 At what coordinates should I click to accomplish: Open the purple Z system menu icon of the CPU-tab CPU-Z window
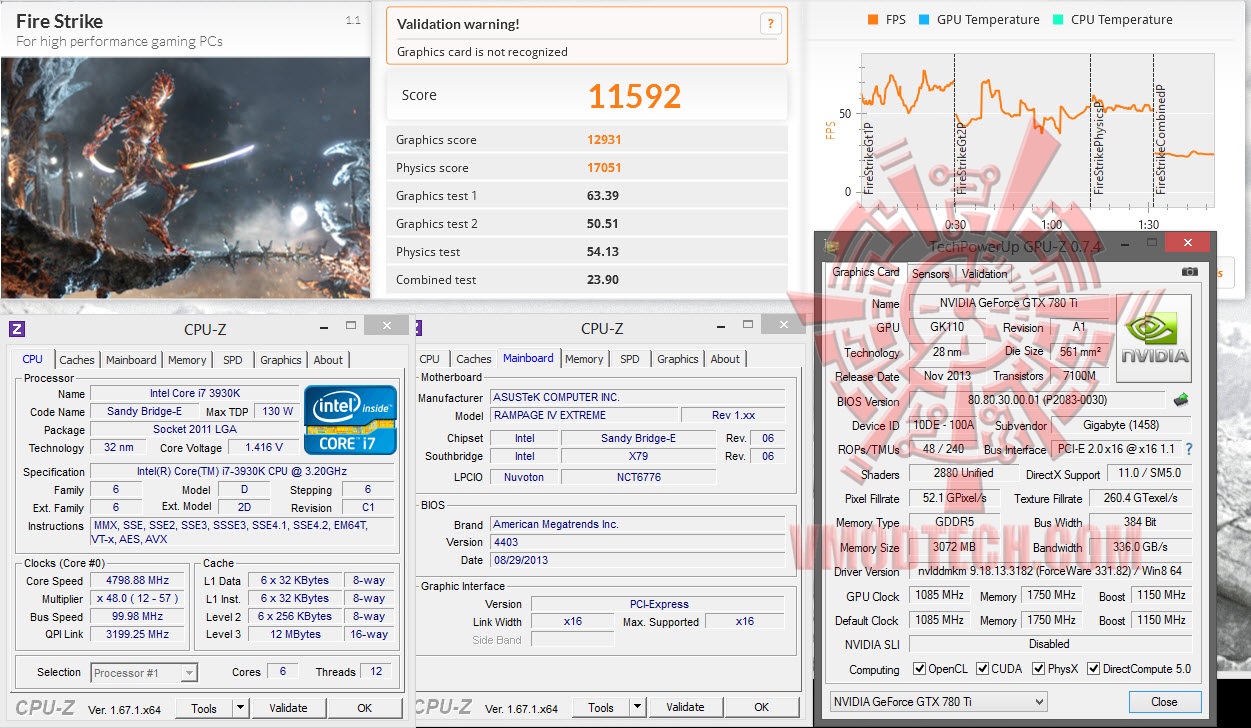coord(17,328)
